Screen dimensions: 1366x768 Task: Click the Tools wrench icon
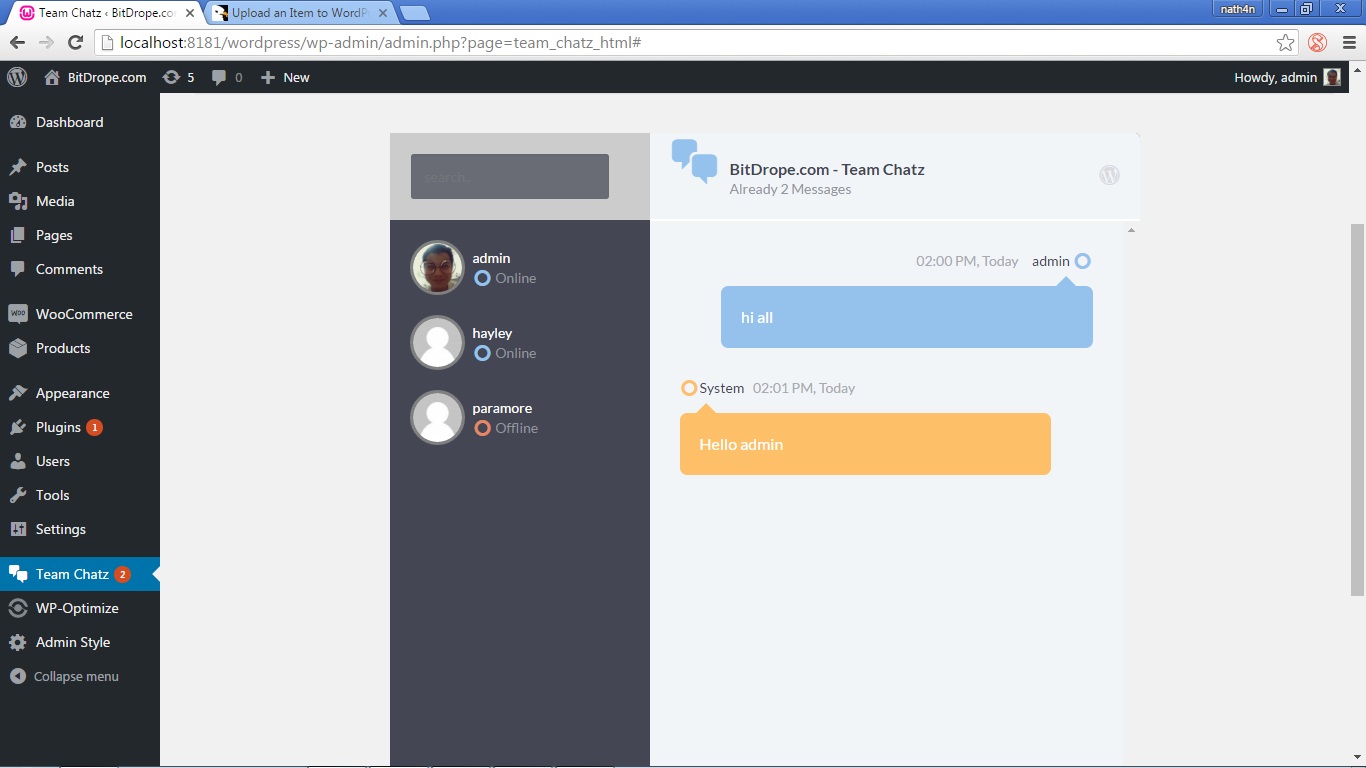18,495
